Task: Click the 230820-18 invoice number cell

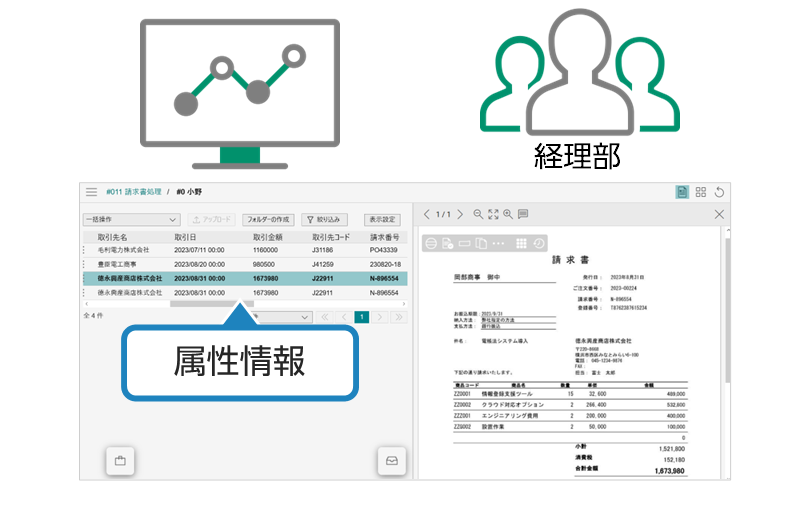Action: 385,264
